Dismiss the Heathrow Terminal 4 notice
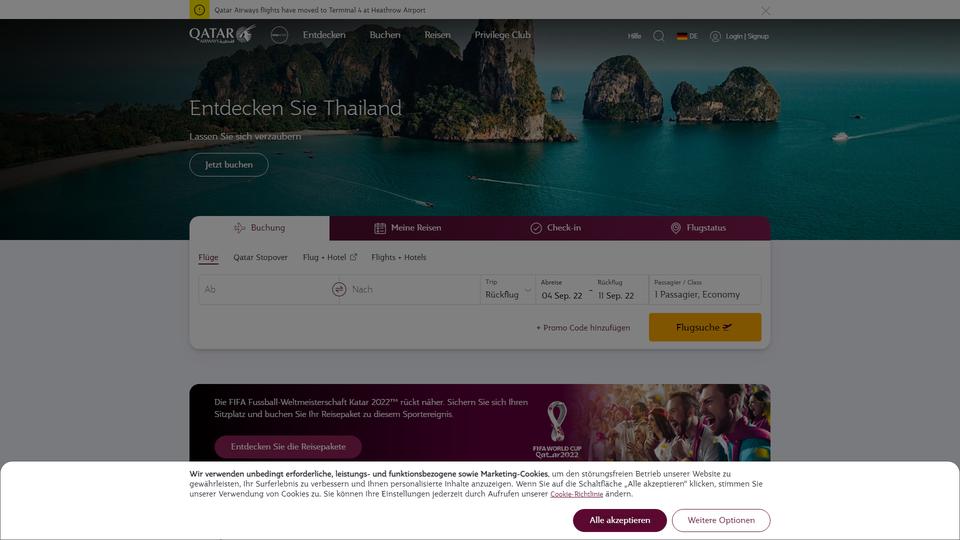The width and height of the screenshot is (960, 540). pos(765,10)
